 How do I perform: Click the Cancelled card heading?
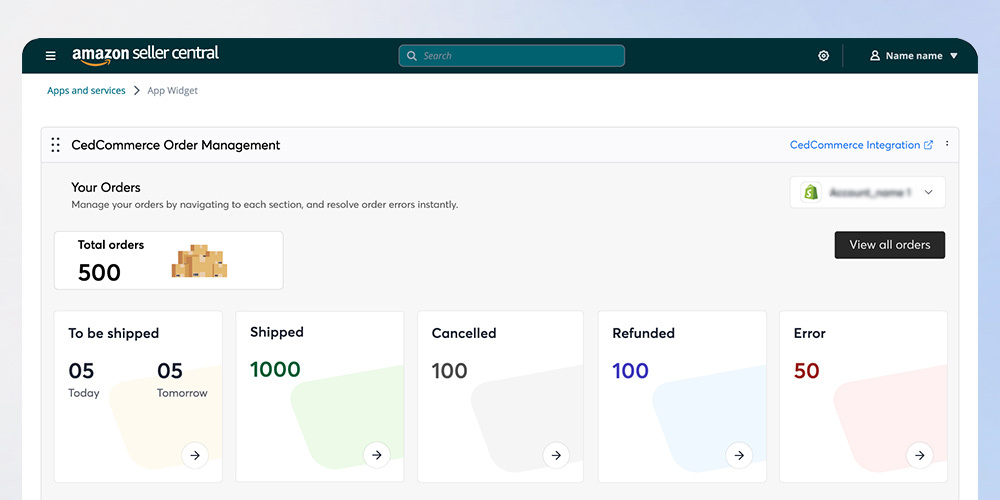pyautogui.click(x=464, y=333)
